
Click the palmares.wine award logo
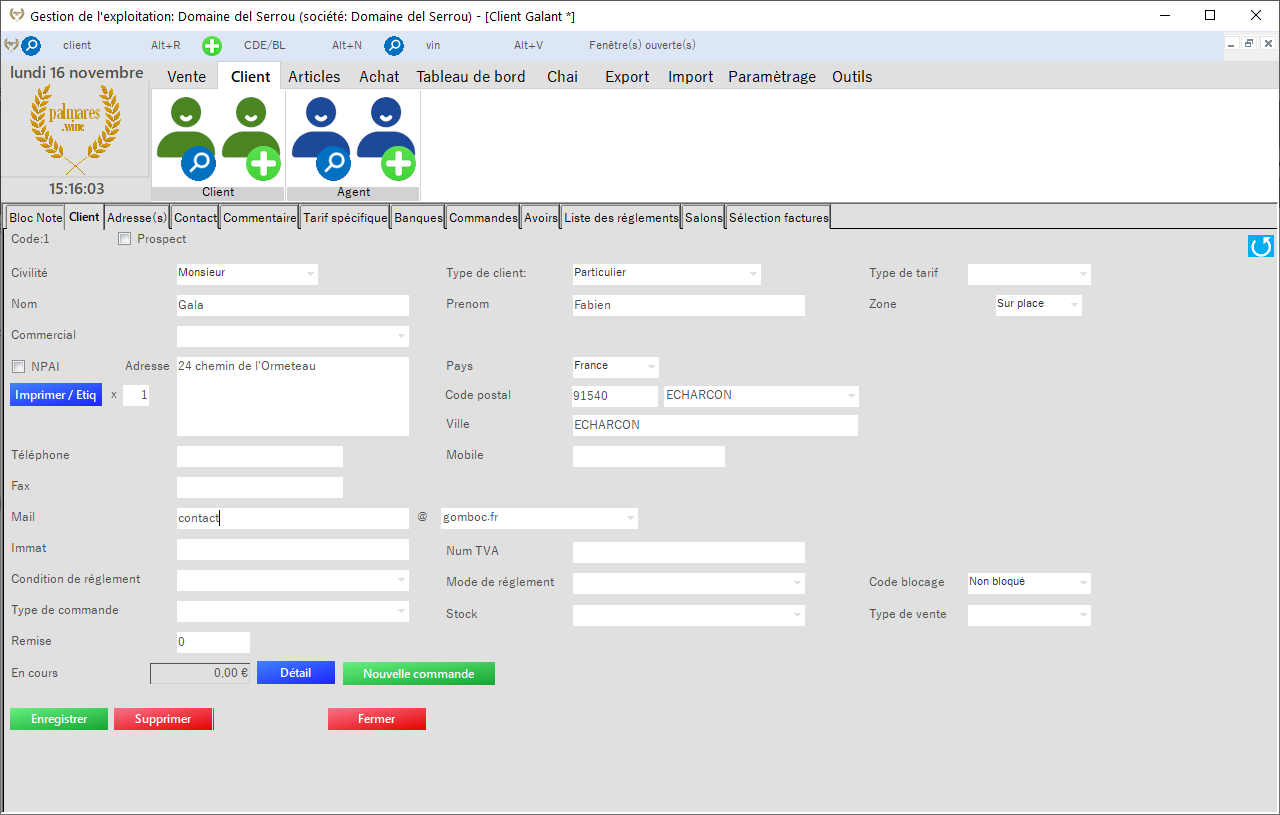click(76, 128)
